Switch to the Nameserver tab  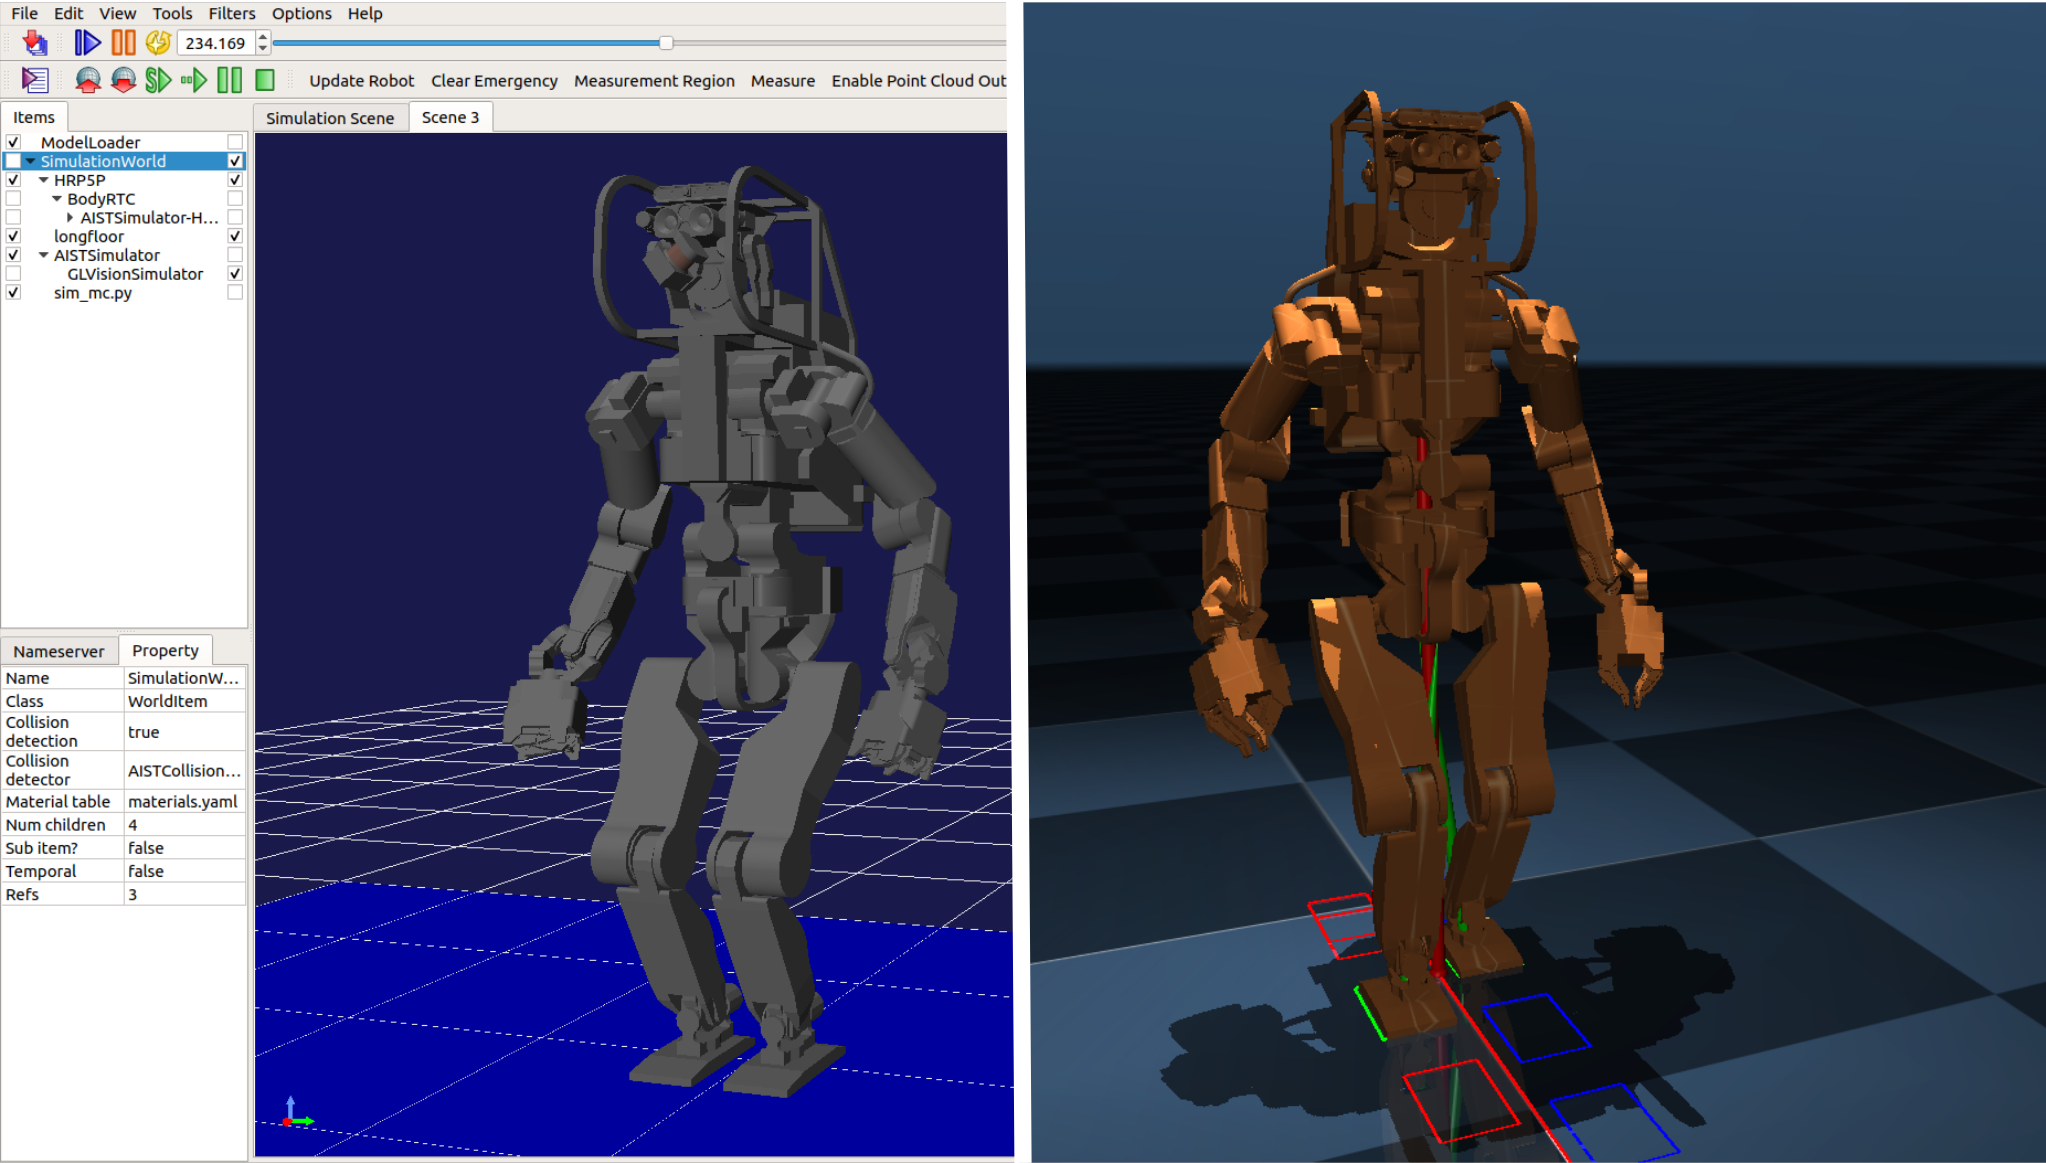(59, 651)
